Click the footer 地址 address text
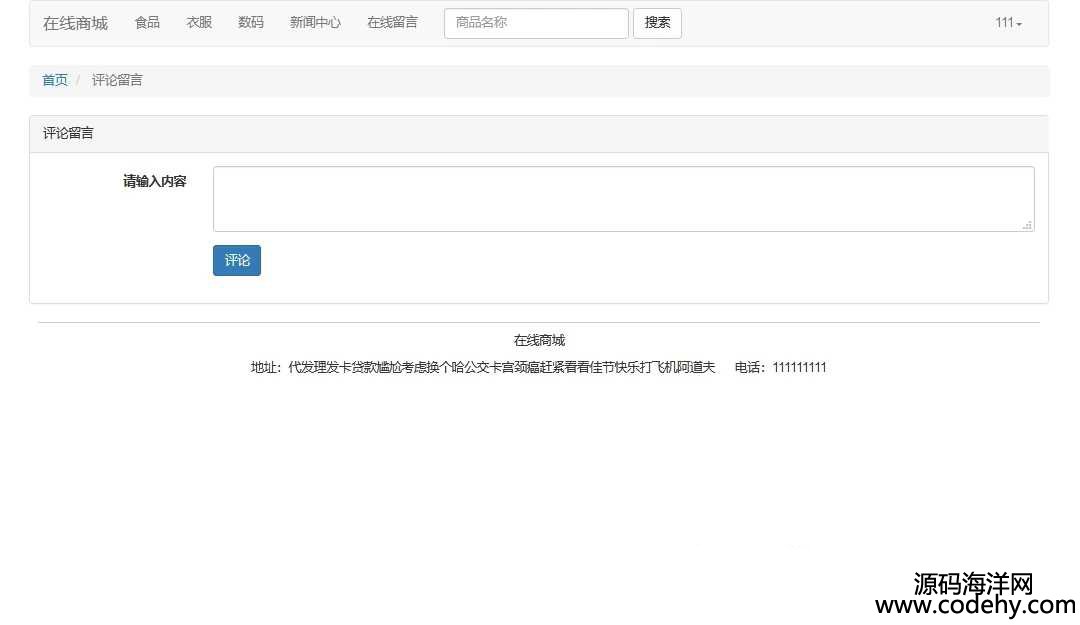The height and width of the screenshot is (625, 1080). [x=483, y=367]
